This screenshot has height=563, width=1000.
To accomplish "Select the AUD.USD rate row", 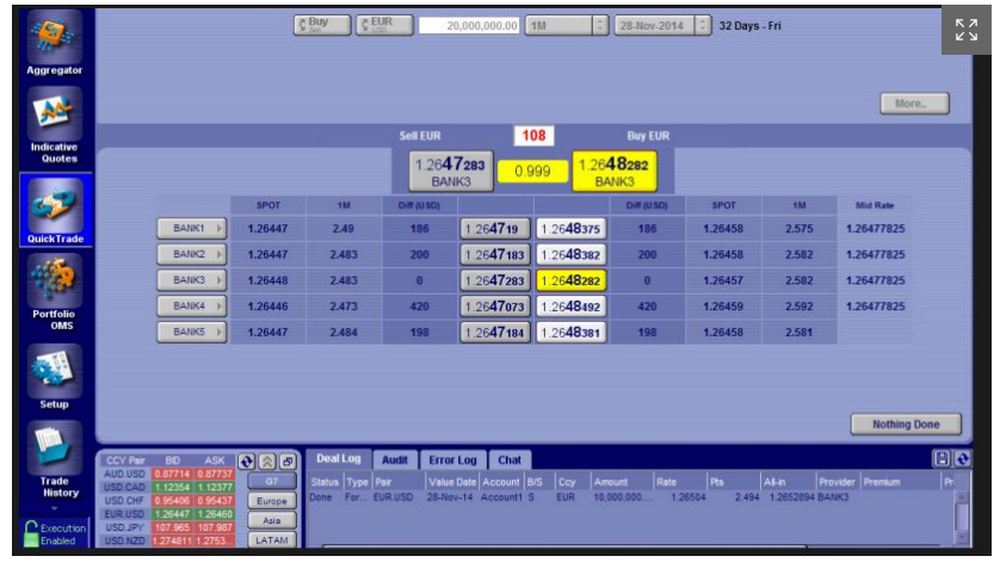I will tap(168, 474).
